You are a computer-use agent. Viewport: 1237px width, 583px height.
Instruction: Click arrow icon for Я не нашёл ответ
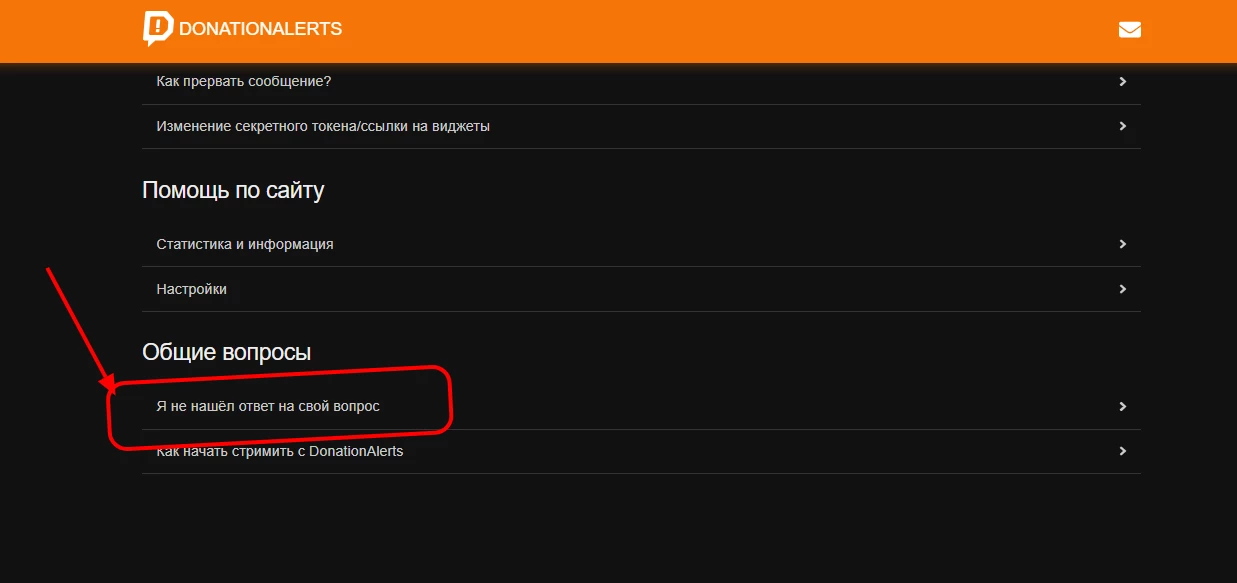click(x=1123, y=407)
